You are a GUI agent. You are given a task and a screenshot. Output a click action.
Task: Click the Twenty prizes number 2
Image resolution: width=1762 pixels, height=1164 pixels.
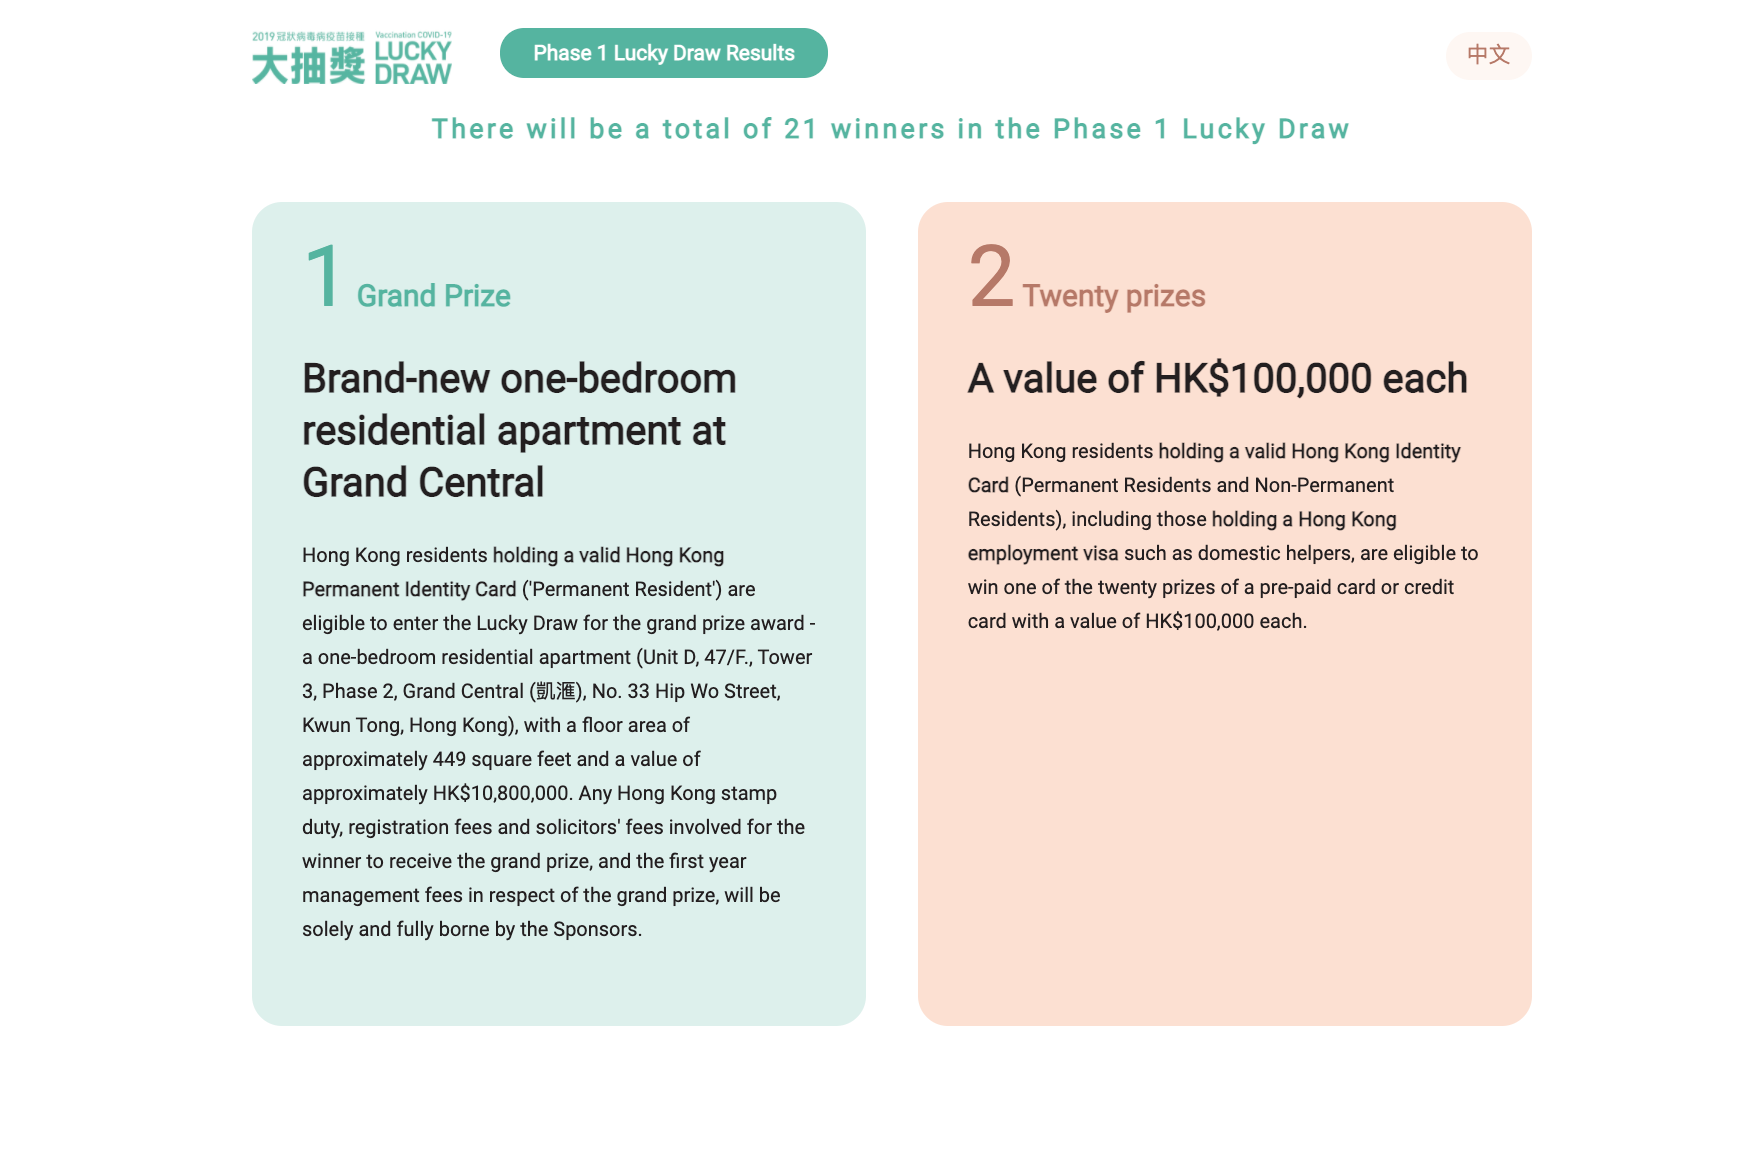click(x=991, y=276)
